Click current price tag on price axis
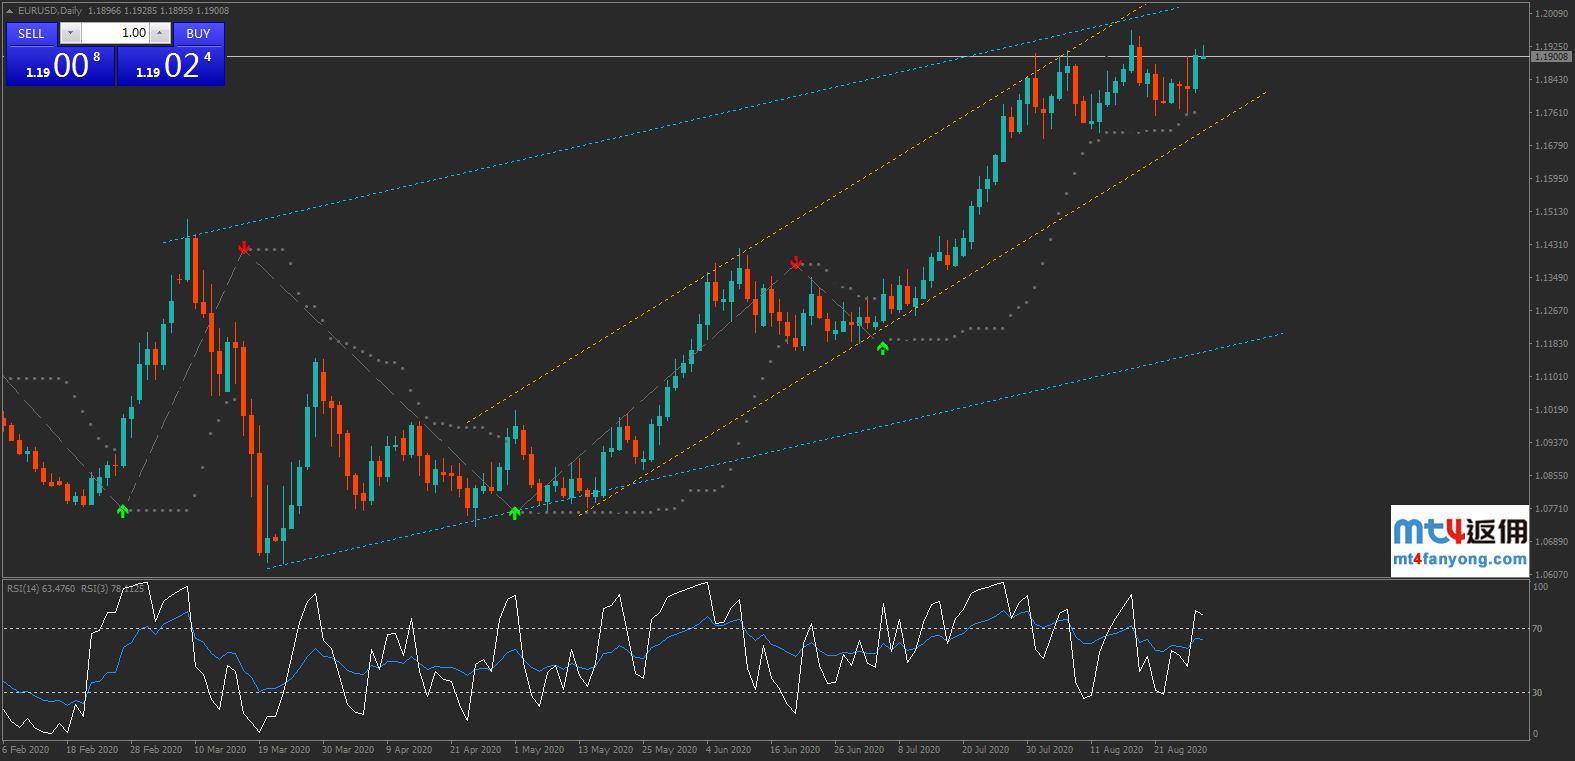1575x761 pixels. tap(1551, 57)
